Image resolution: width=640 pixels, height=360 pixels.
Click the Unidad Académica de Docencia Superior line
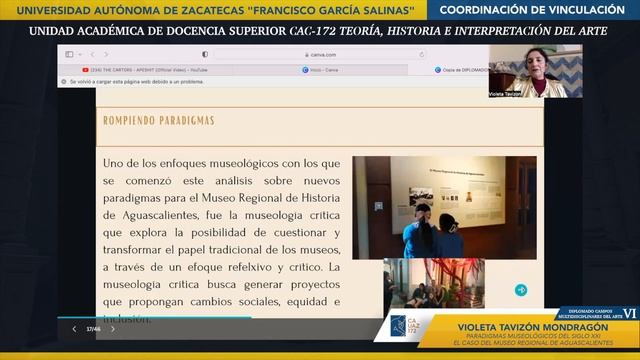[x=318, y=31]
